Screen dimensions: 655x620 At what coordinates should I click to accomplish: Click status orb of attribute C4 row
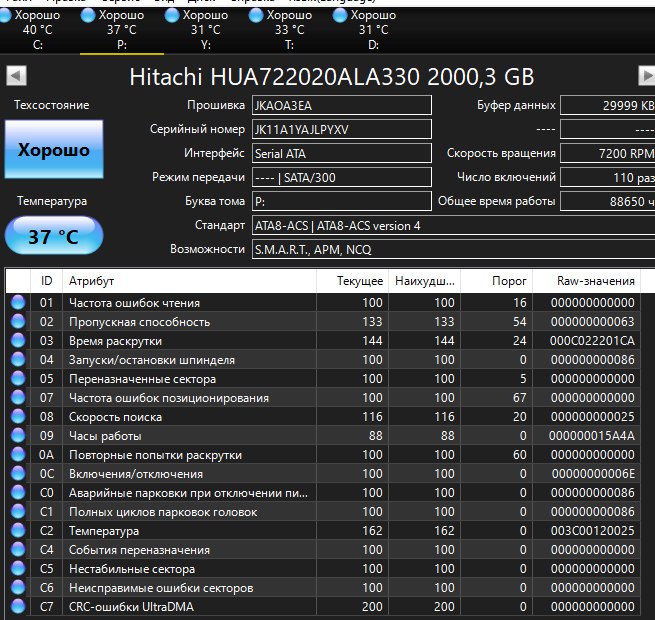coord(18,549)
